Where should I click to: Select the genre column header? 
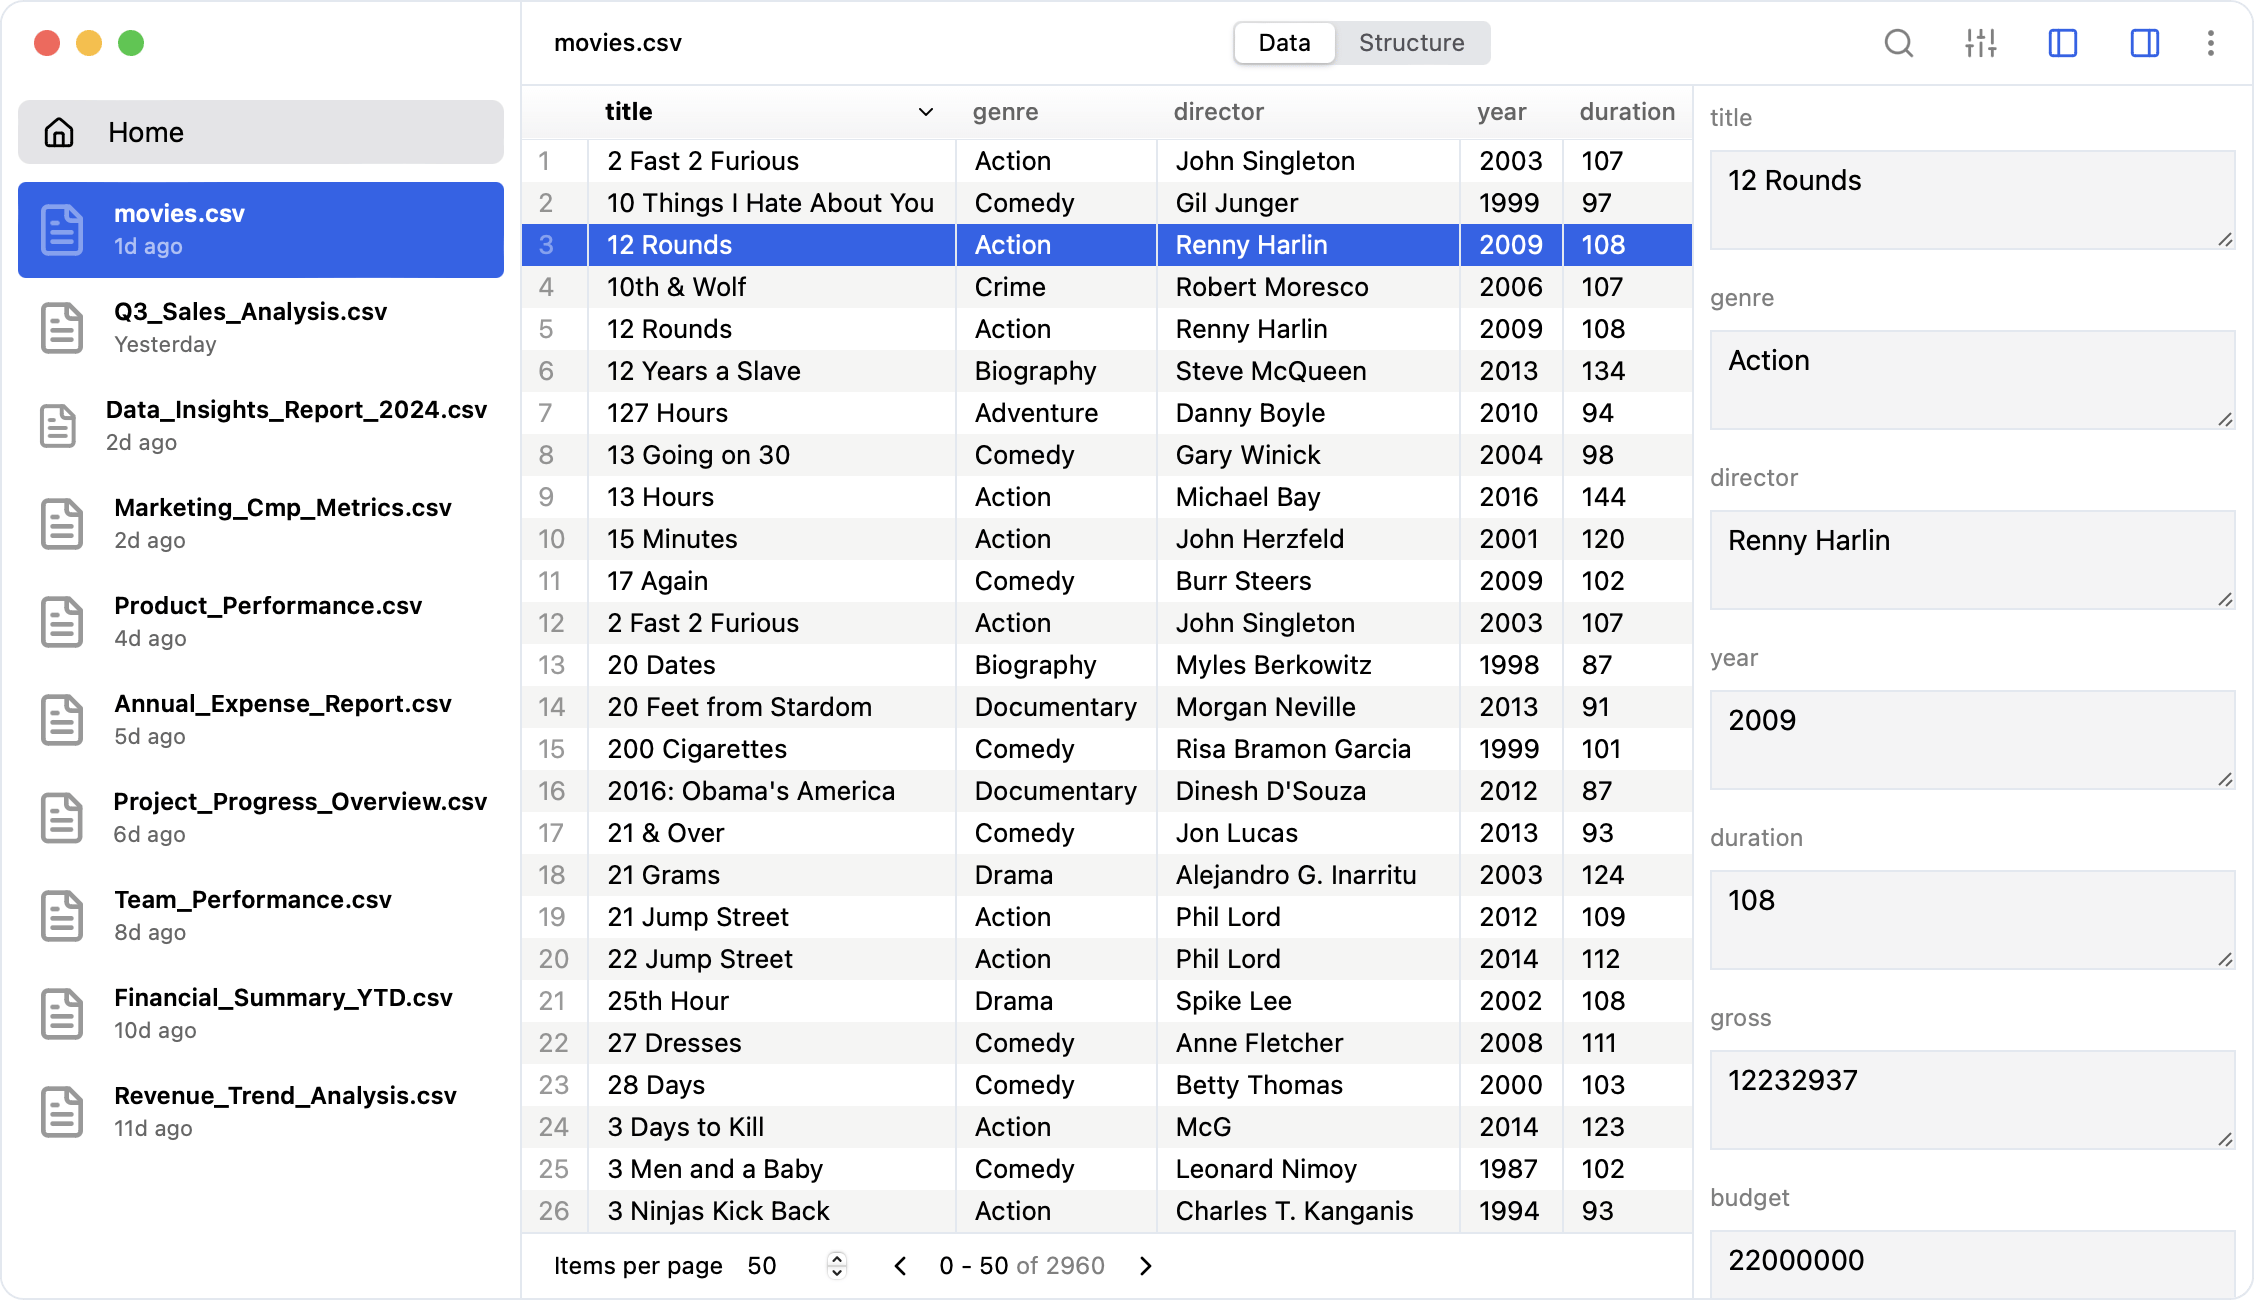1005,112
